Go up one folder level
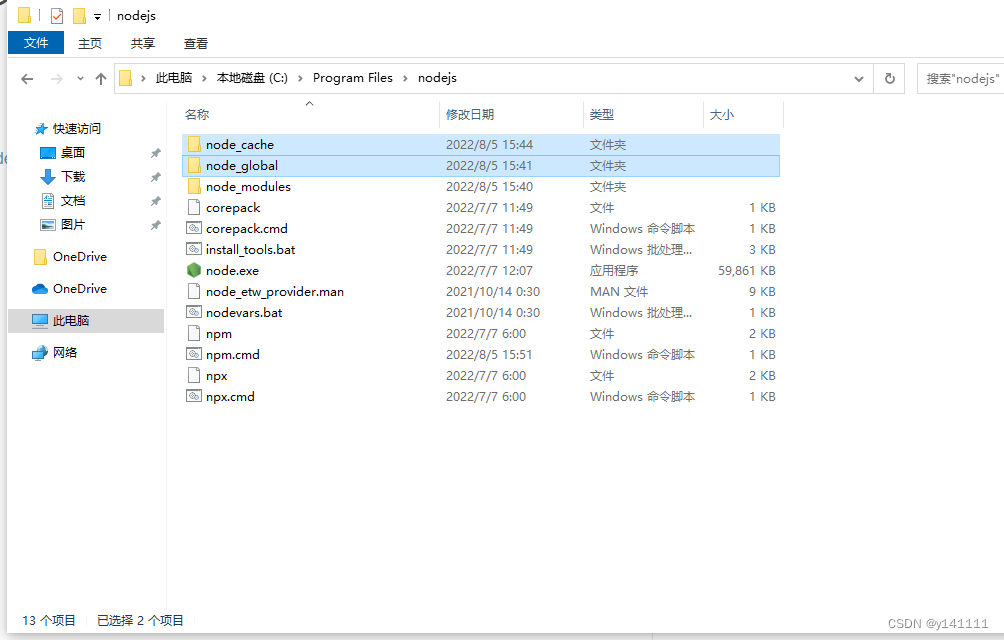Screen dimensions: 1004x640 [x=101, y=79]
